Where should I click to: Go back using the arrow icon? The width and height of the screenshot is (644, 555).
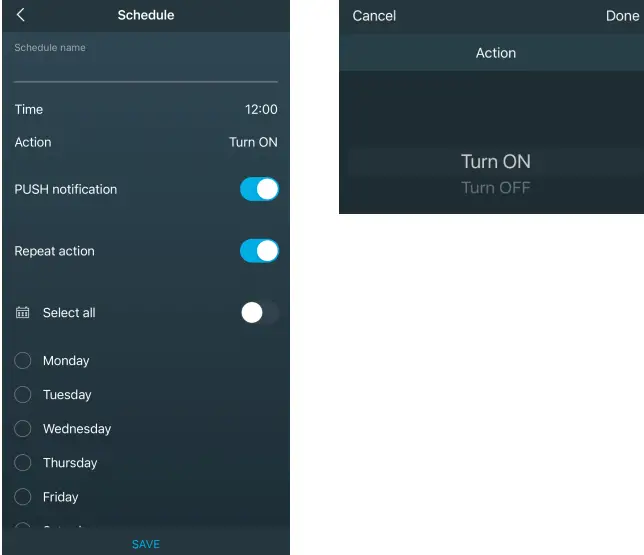coord(21,15)
